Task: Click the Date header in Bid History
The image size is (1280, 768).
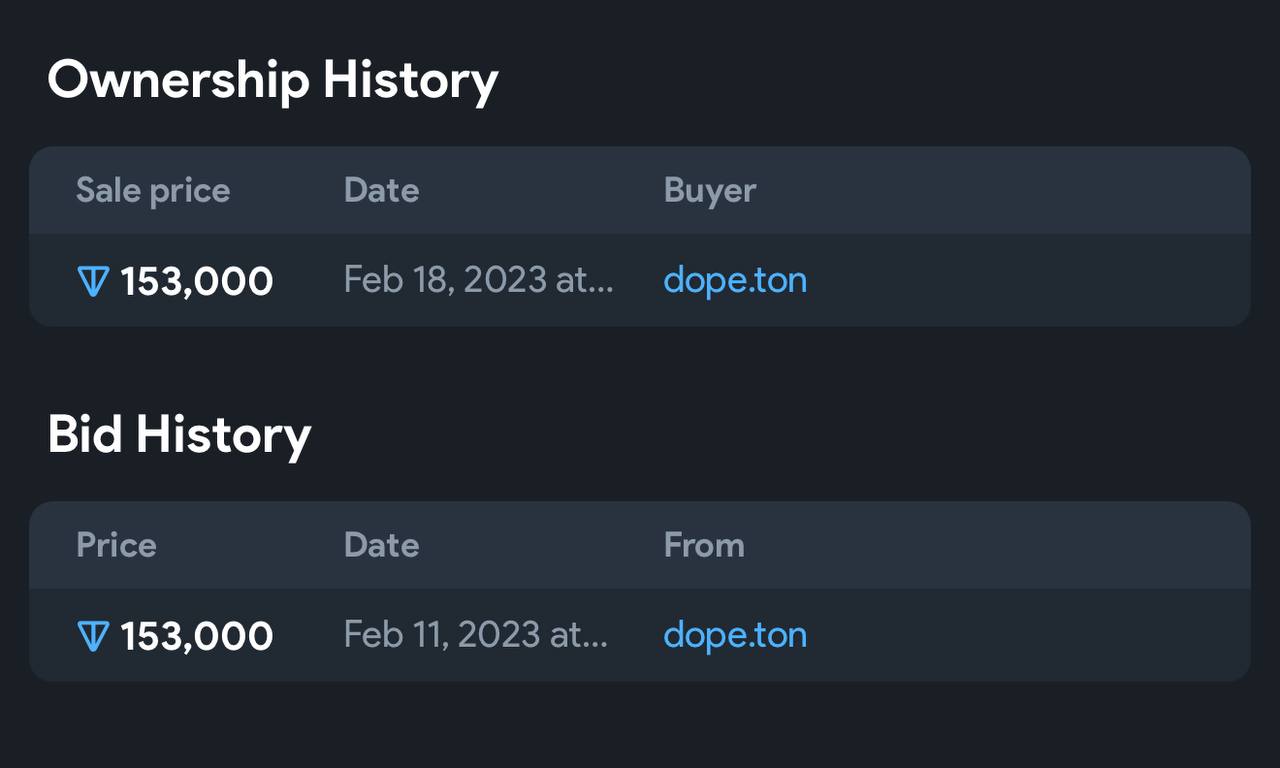Action: pyautogui.click(x=381, y=545)
